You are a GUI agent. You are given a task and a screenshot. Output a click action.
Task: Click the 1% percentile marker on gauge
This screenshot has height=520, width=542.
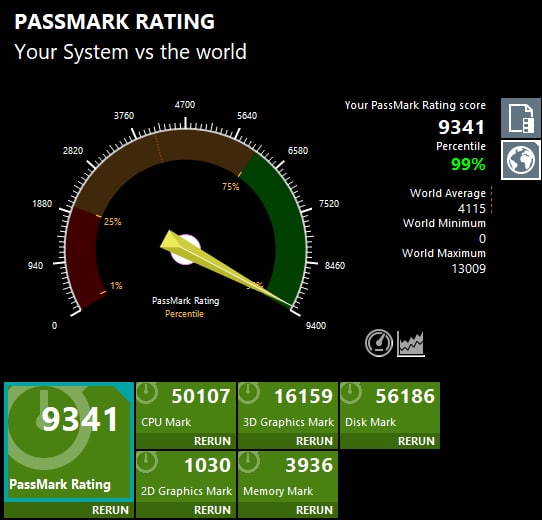[x=116, y=286]
